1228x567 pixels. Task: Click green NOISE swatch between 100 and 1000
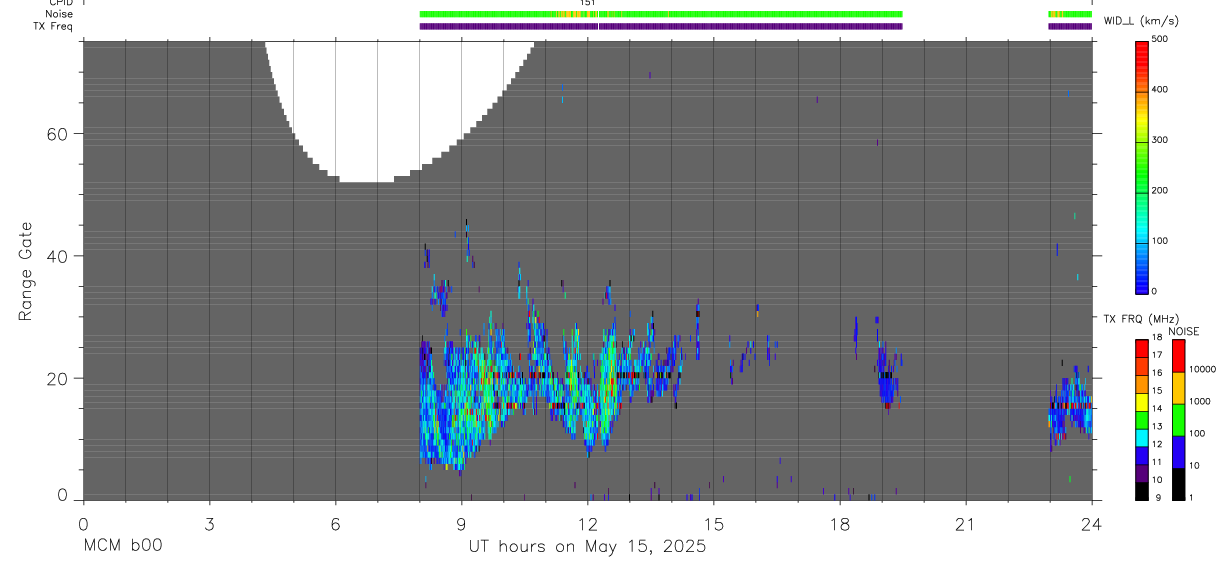(1178, 419)
